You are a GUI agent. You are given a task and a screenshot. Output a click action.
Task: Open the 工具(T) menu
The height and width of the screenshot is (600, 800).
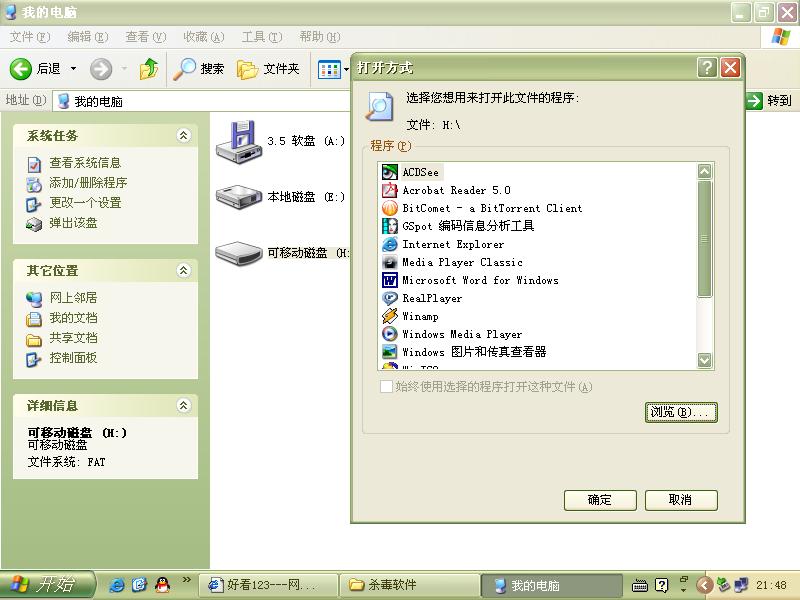click(262, 37)
